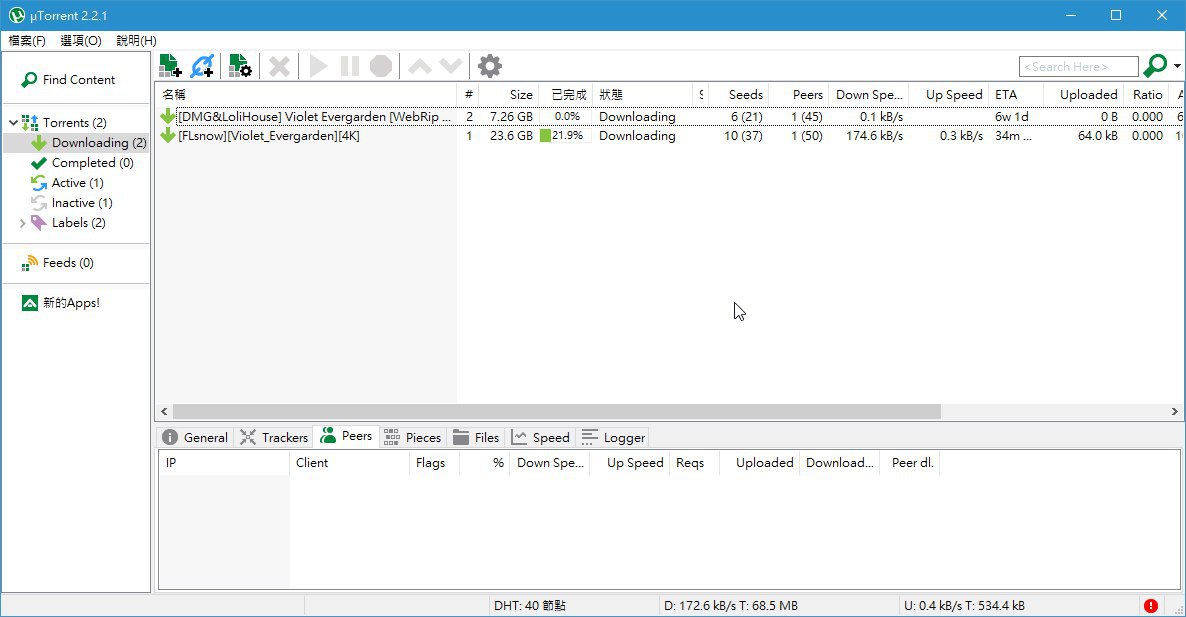1186x617 pixels.
Task: Click the Move Up Queue arrow
Action: coord(420,67)
